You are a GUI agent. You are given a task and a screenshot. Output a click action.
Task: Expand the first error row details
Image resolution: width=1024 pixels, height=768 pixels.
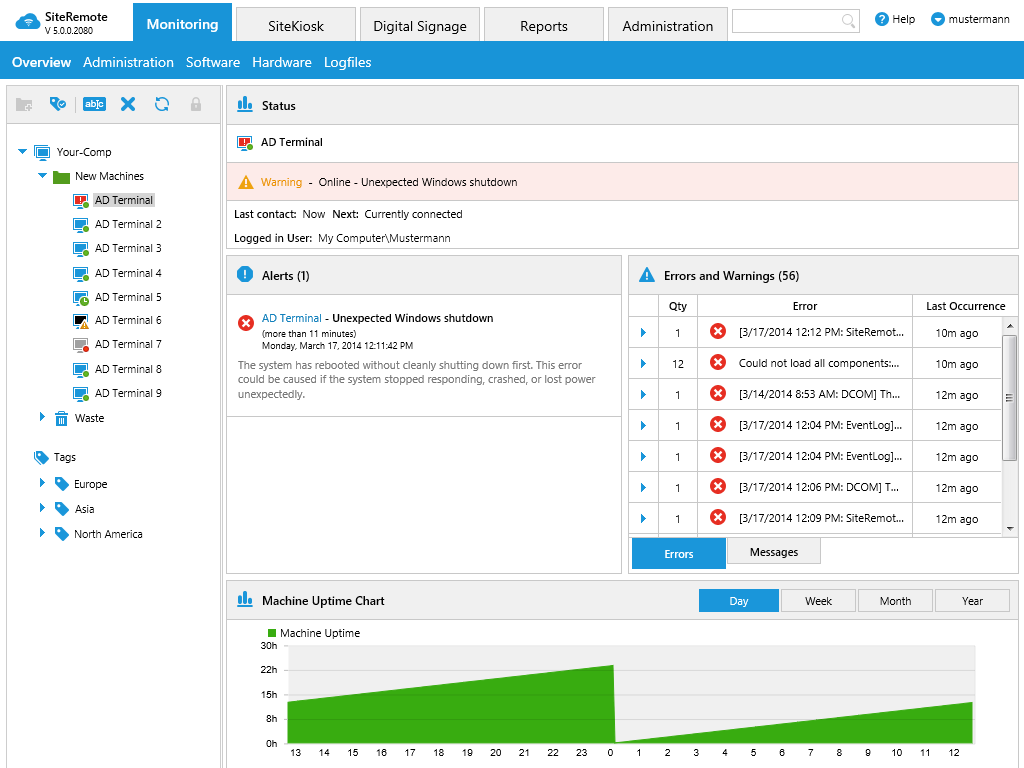(x=643, y=333)
